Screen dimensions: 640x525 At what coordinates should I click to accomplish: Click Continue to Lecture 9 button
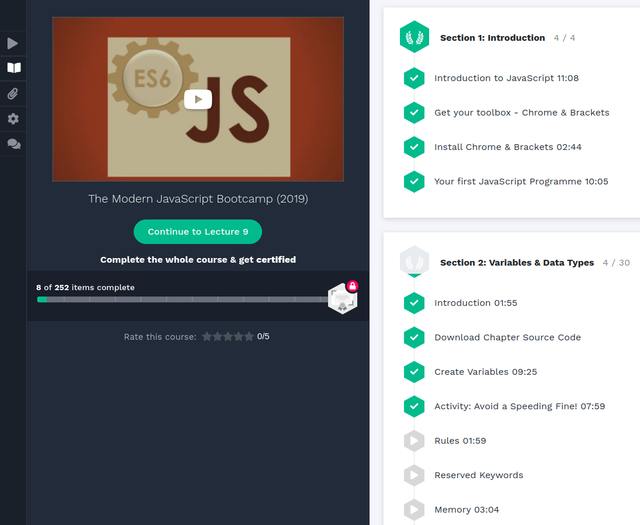198,231
